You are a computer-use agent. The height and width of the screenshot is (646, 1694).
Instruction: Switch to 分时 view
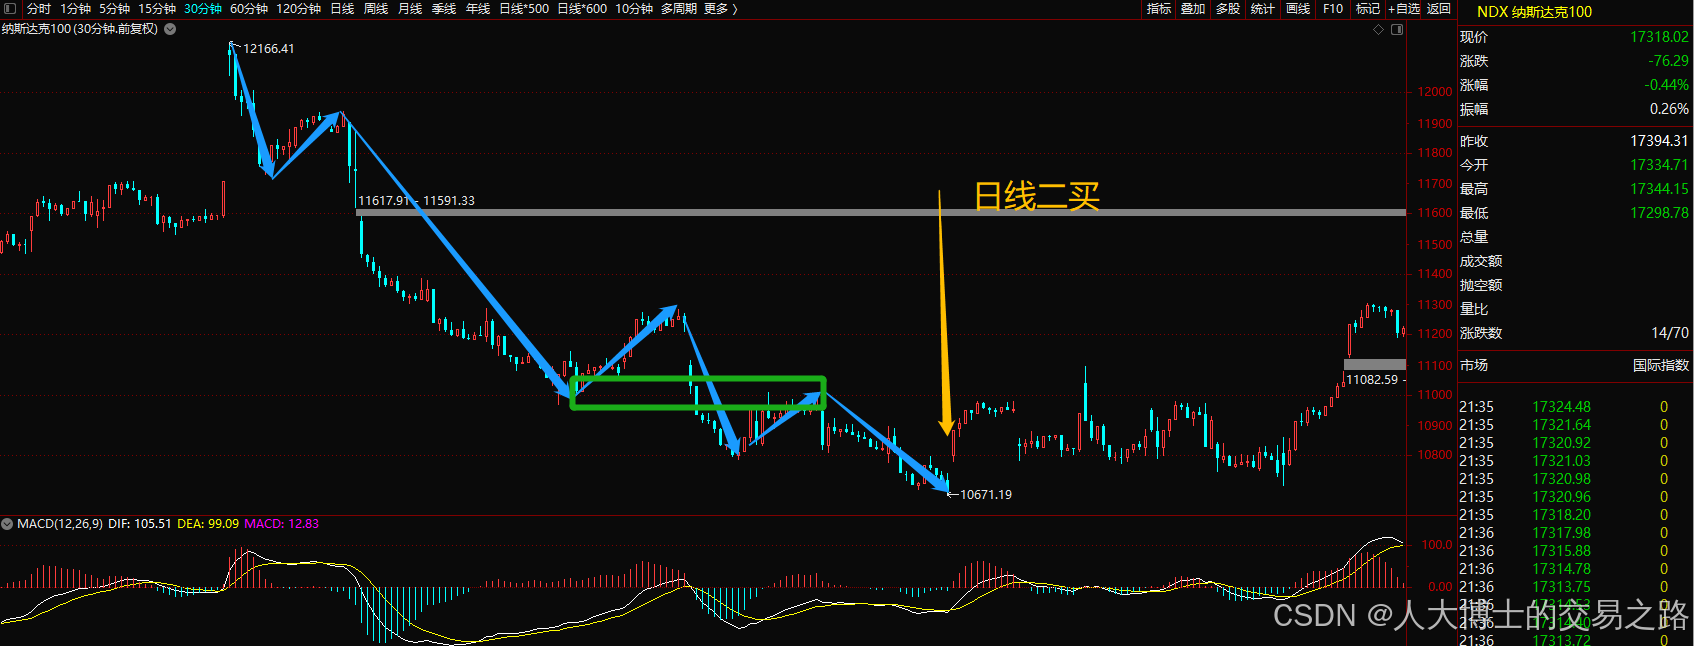point(39,9)
